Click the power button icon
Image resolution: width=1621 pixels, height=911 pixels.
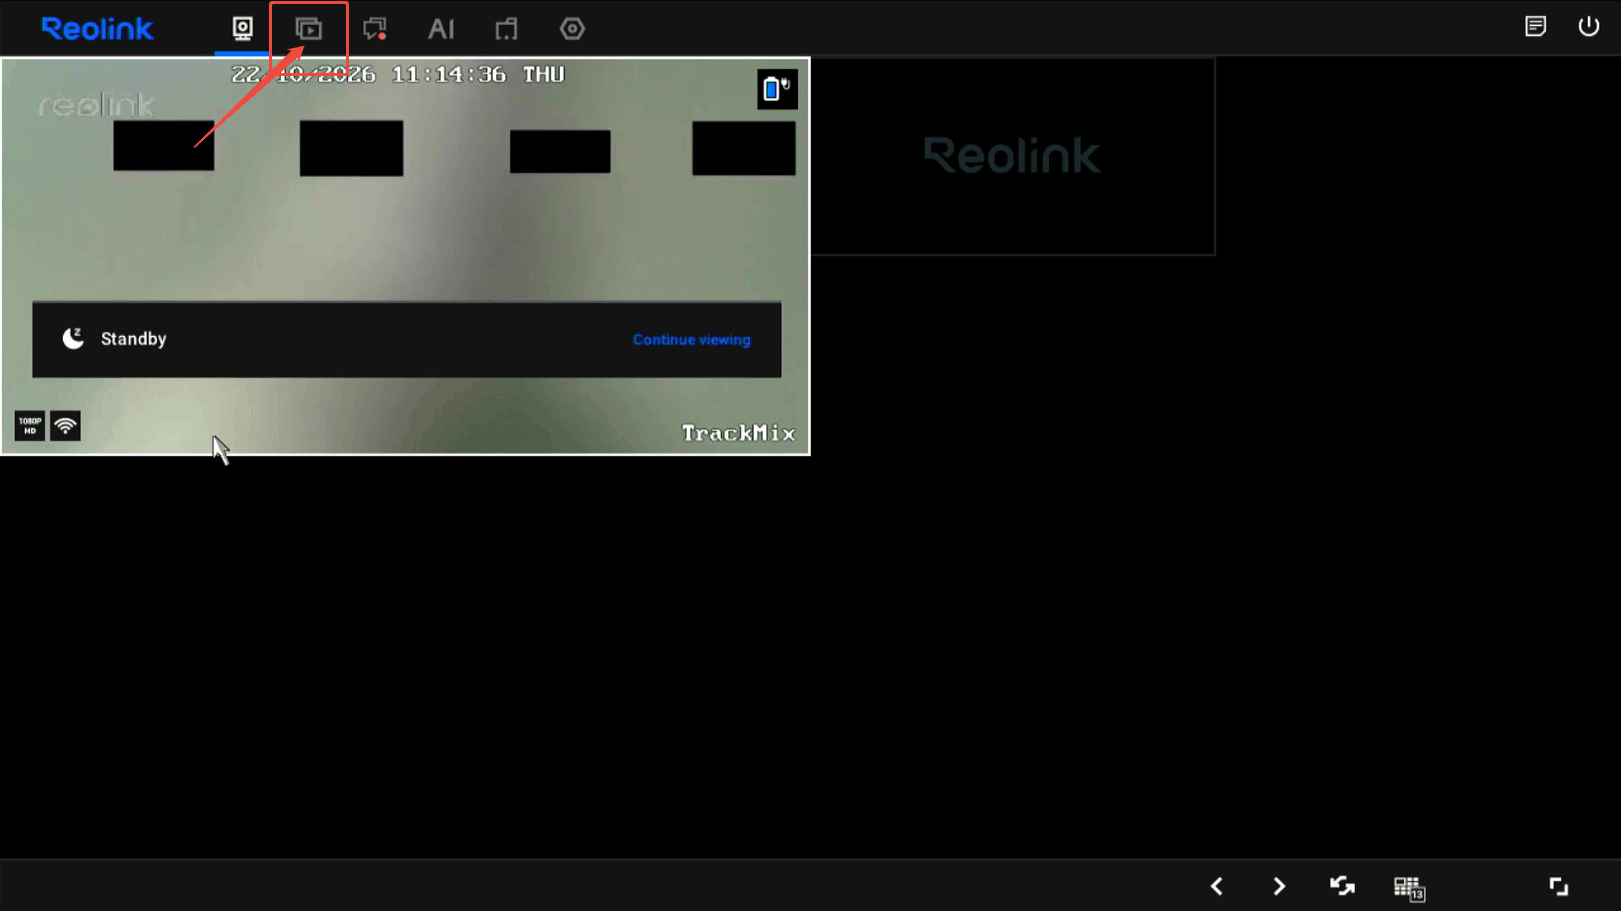coord(1588,26)
